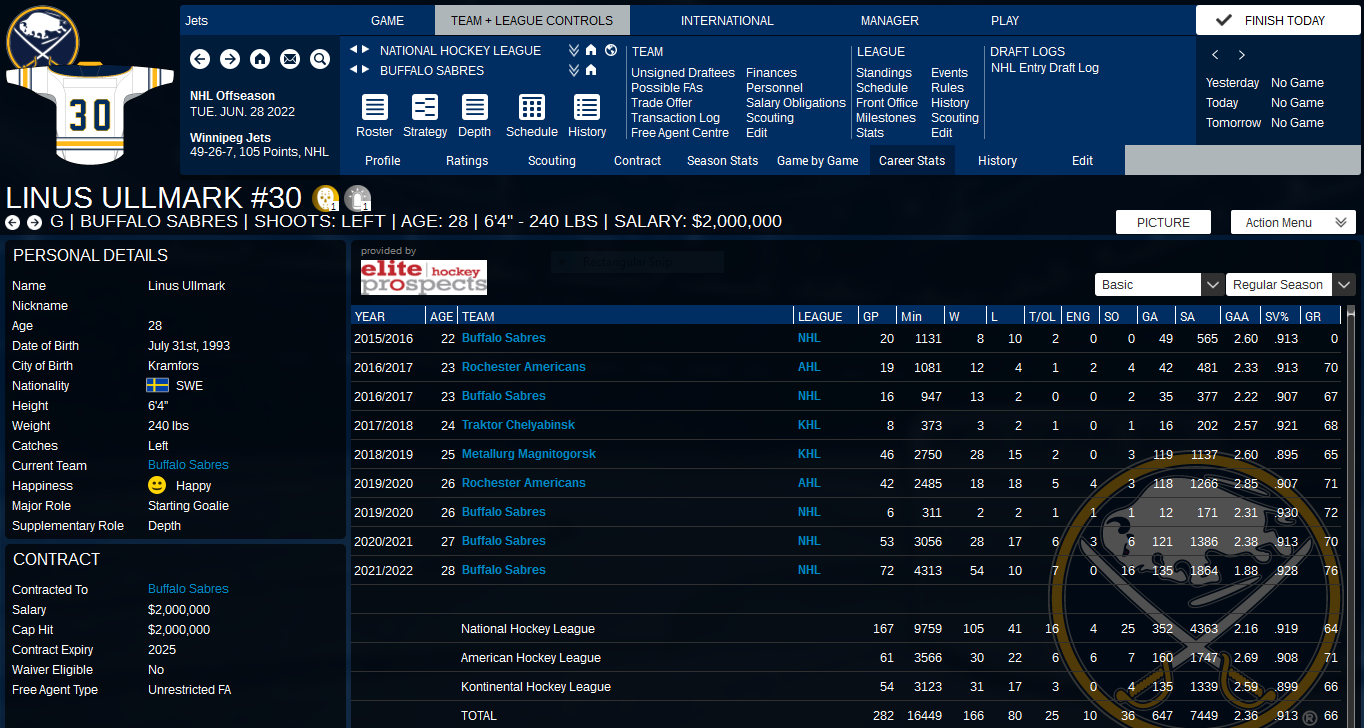
Task: Click the Elite Hockey Prospects logo
Action: 424,277
